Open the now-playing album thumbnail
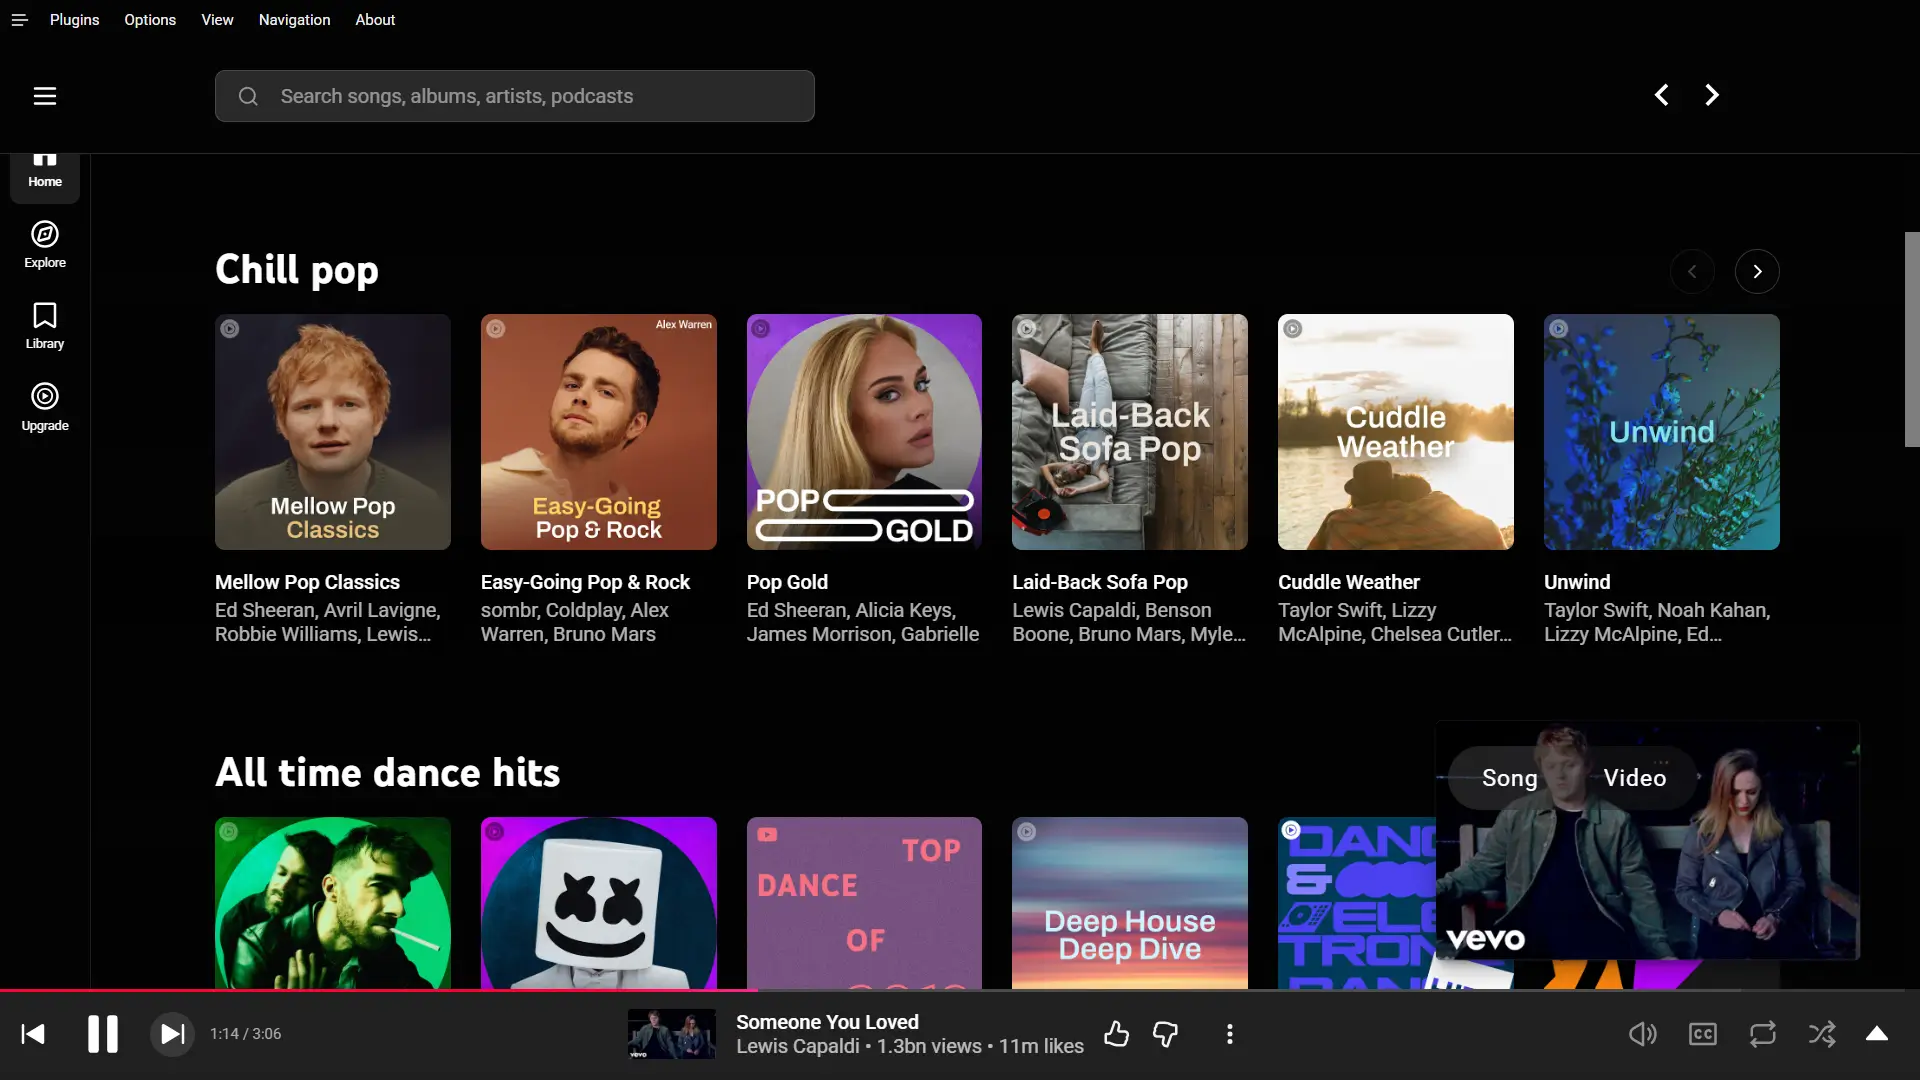Image resolution: width=1920 pixels, height=1080 pixels. (x=671, y=1034)
